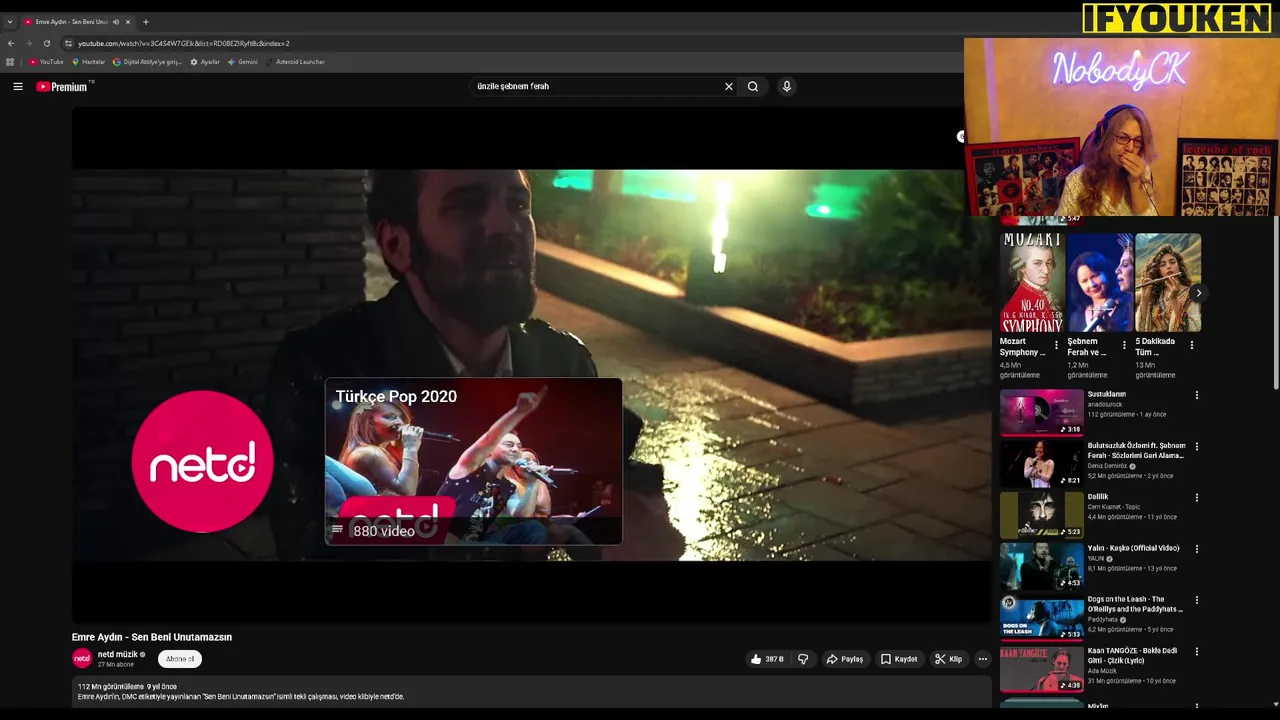Mute the tab via its speaker icon

coord(116,22)
